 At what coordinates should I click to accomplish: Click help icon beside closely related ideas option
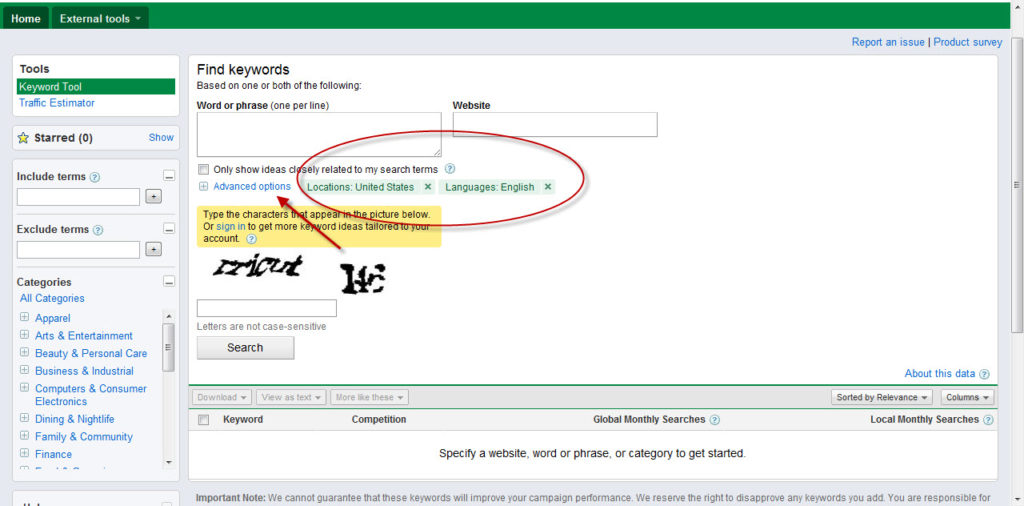449,169
